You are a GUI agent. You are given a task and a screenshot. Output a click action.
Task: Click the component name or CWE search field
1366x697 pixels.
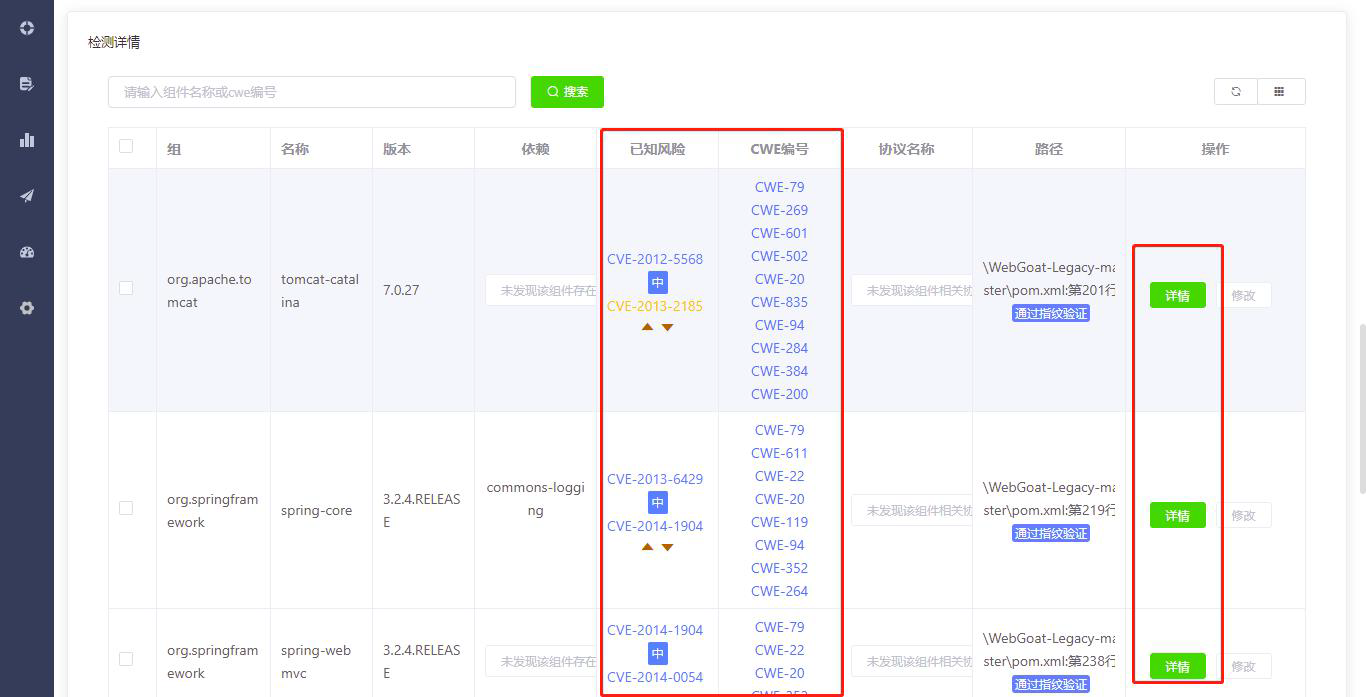[x=312, y=92]
